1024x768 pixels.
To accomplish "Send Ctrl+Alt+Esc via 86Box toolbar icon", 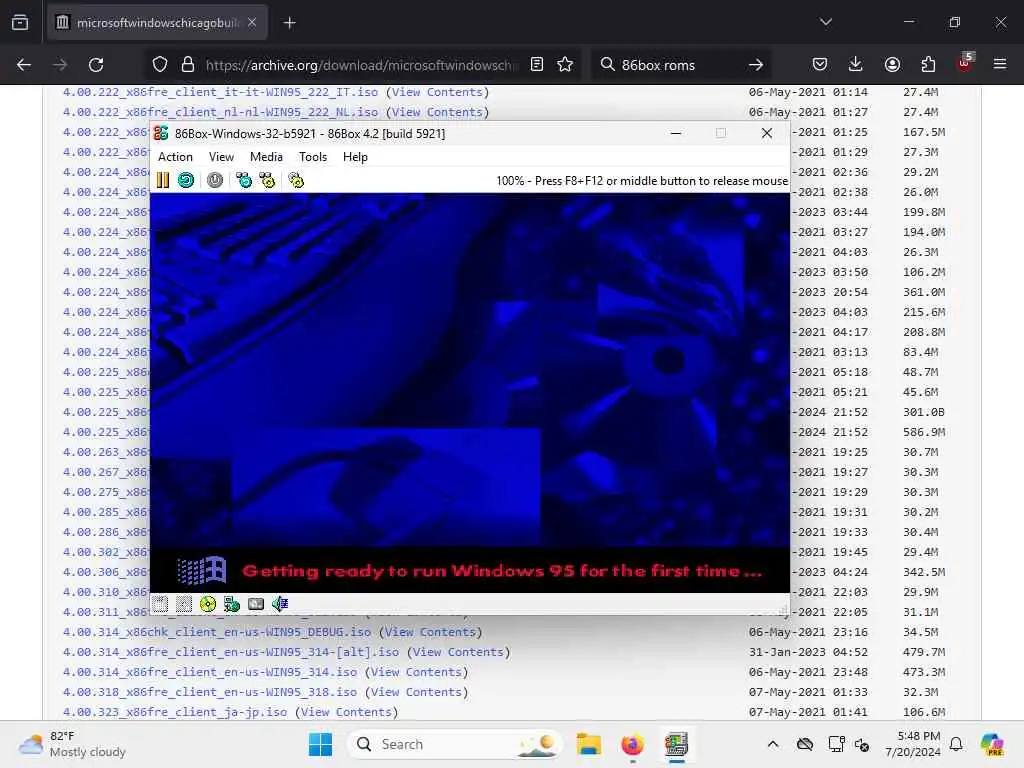I will (267, 180).
